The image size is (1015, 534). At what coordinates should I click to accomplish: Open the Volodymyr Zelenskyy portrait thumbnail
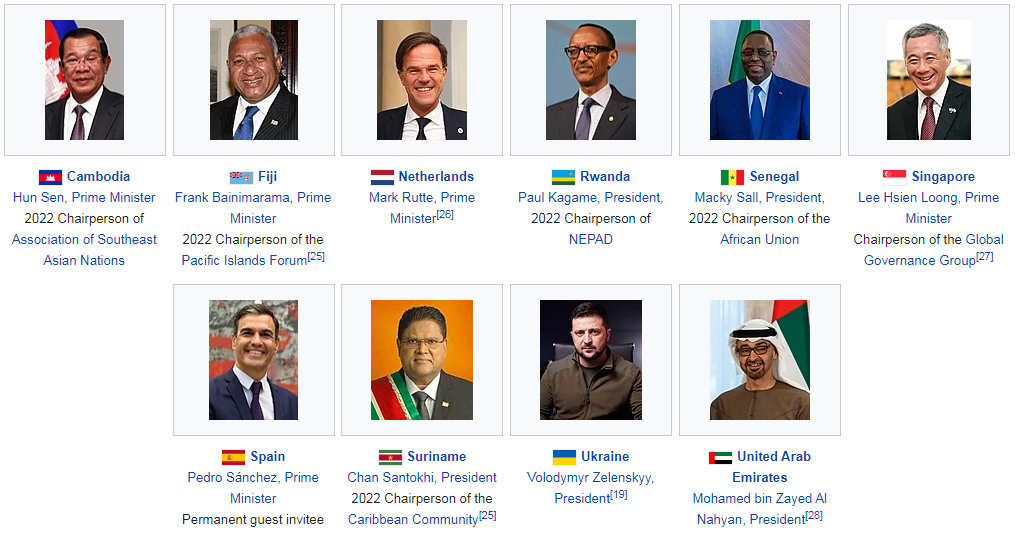(x=590, y=360)
